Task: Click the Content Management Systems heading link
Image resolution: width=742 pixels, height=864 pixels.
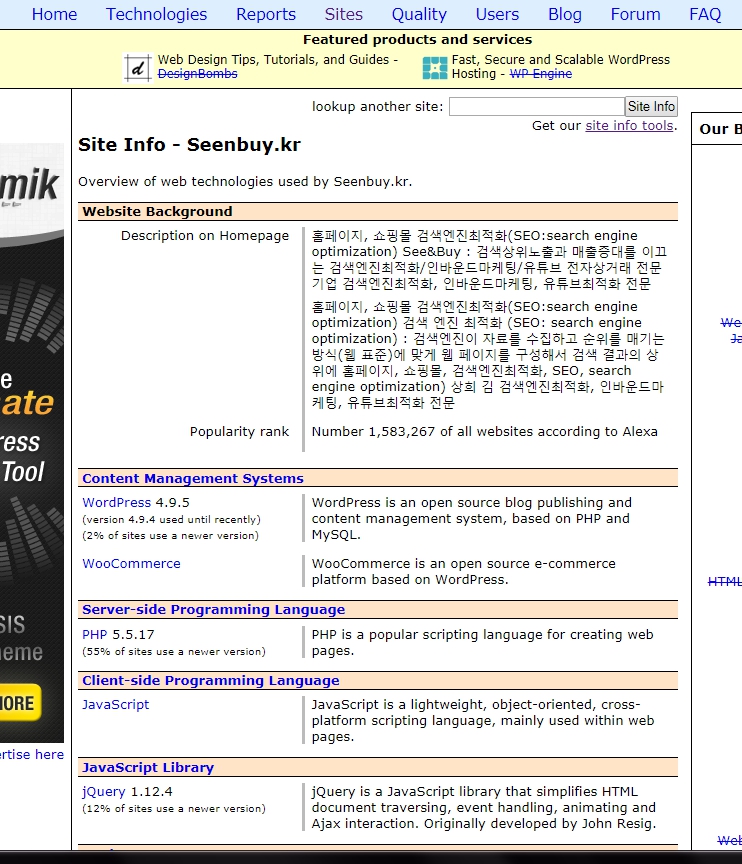Action: coord(192,479)
